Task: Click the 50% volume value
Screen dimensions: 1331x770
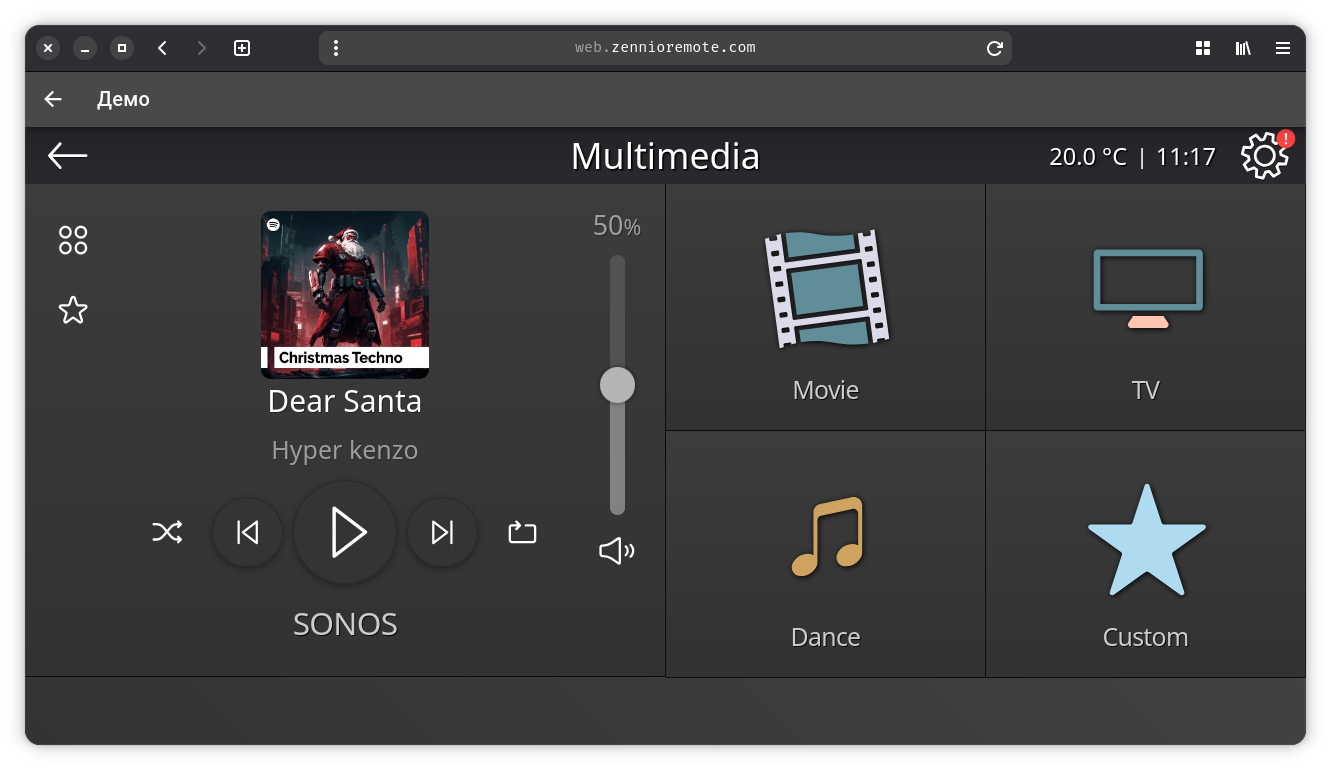Action: [x=617, y=227]
